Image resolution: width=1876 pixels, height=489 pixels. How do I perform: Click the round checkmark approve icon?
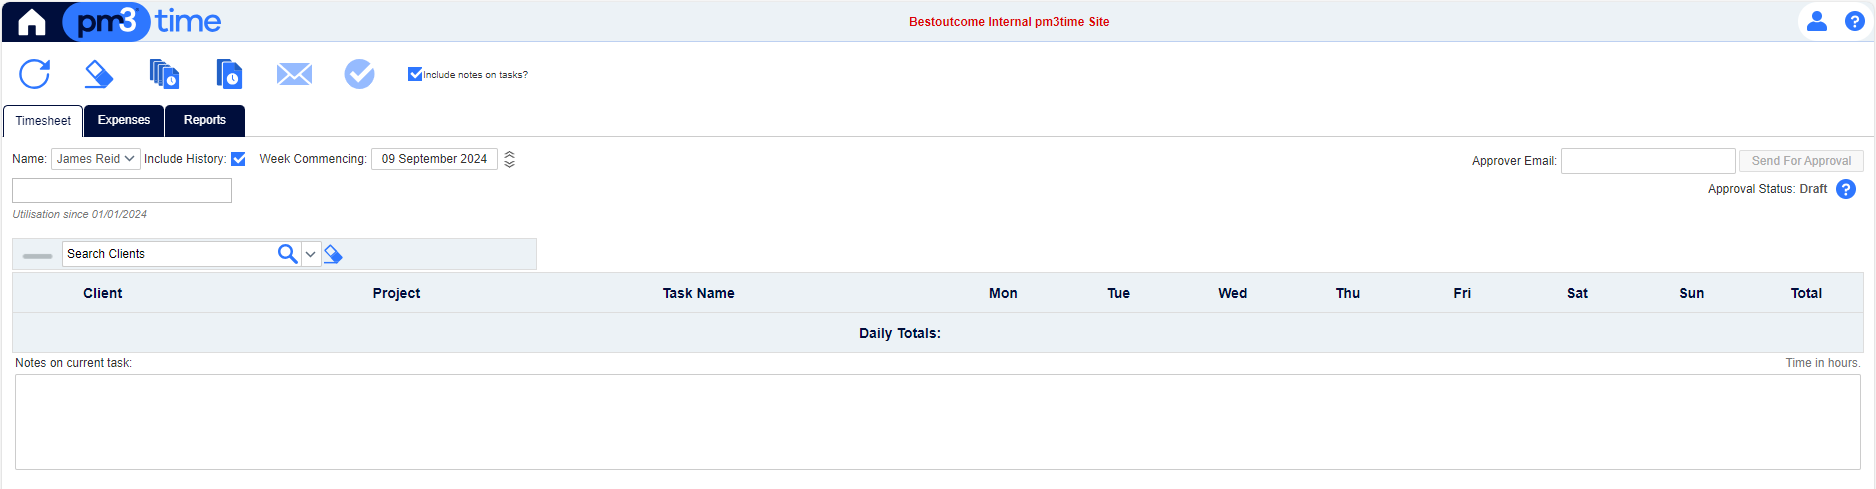pyautogui.click(x=359, y=74)
